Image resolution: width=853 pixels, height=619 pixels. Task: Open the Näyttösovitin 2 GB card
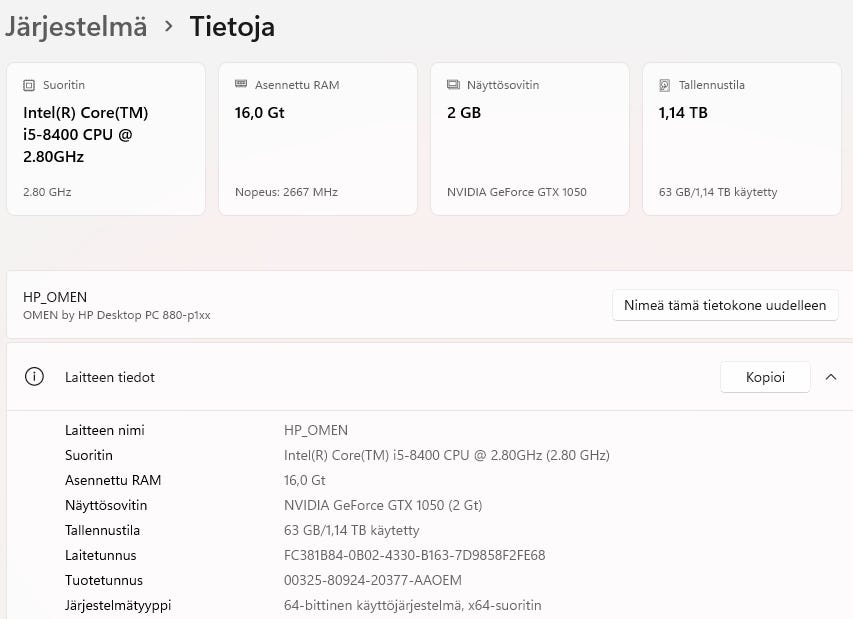pos(530,139)
